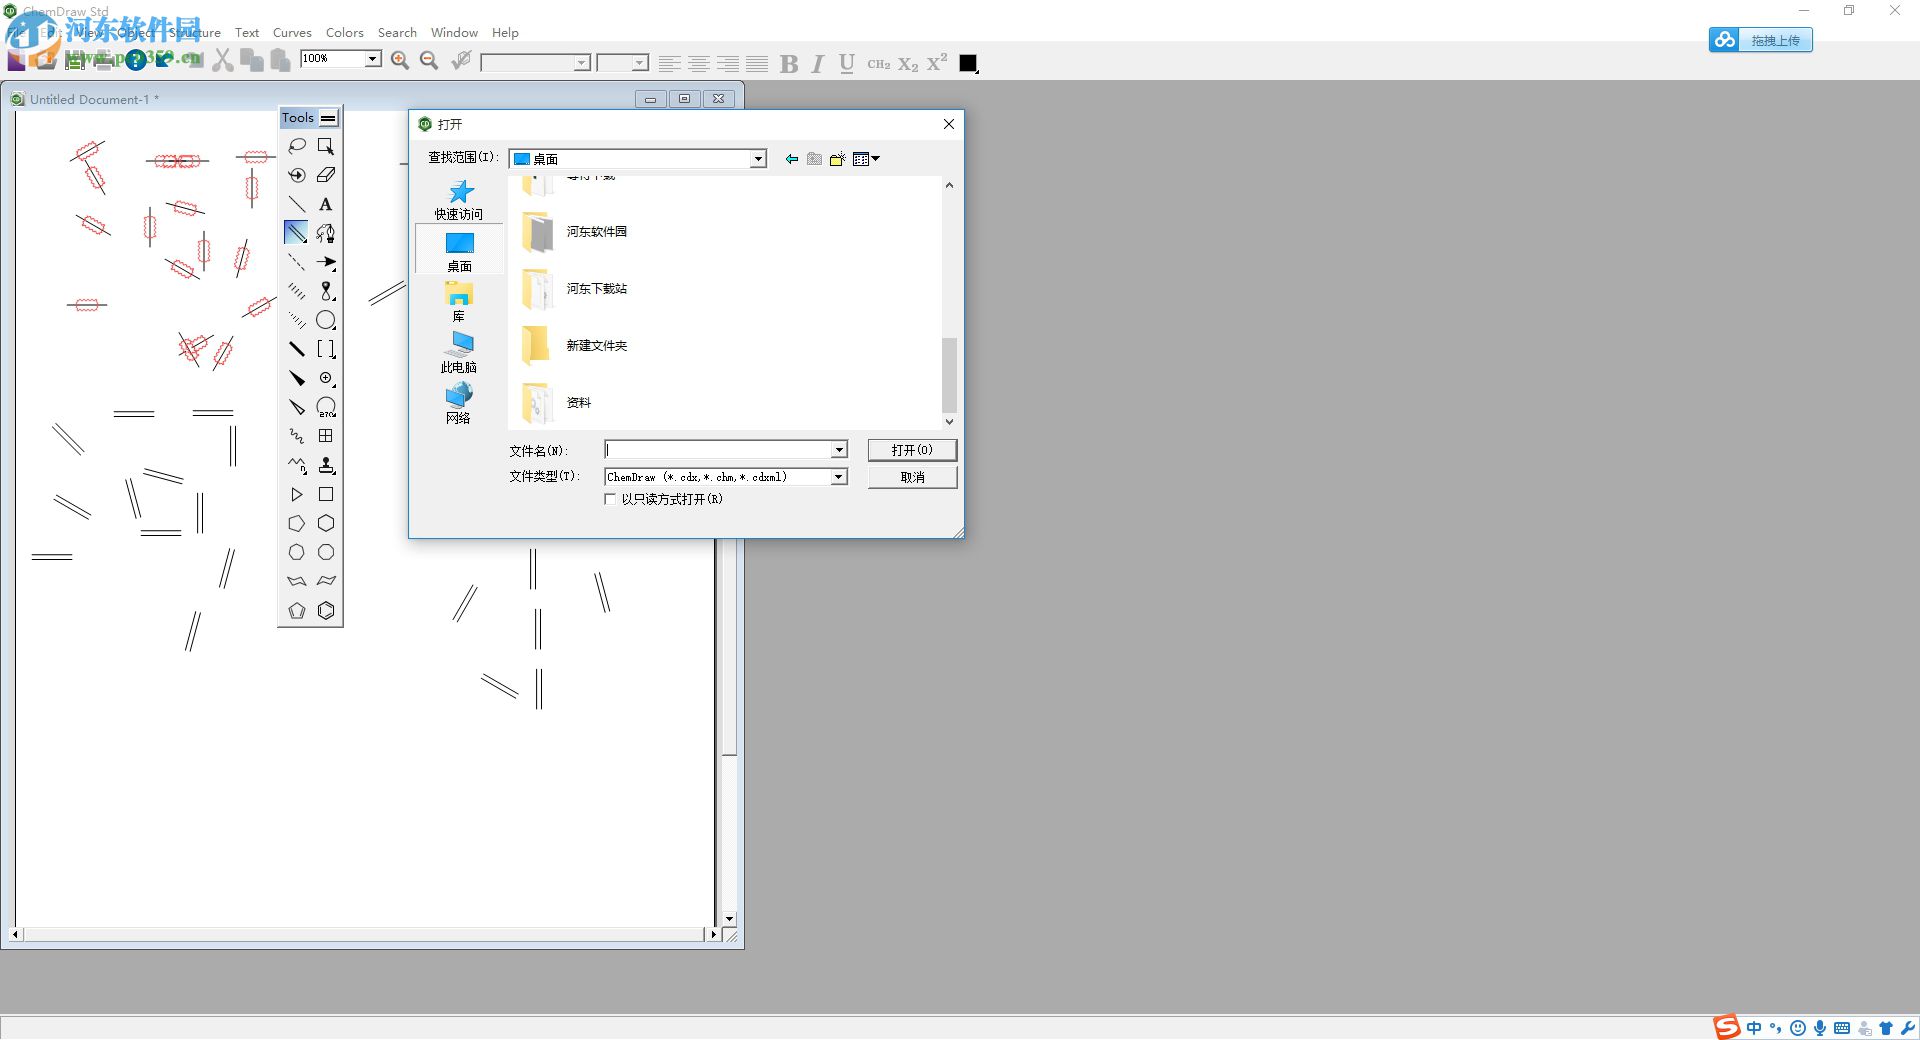This screenshot has height=1040, width=1920.
Task: Select the Cyclohexane ring tool
Action: tap(326, 523)
